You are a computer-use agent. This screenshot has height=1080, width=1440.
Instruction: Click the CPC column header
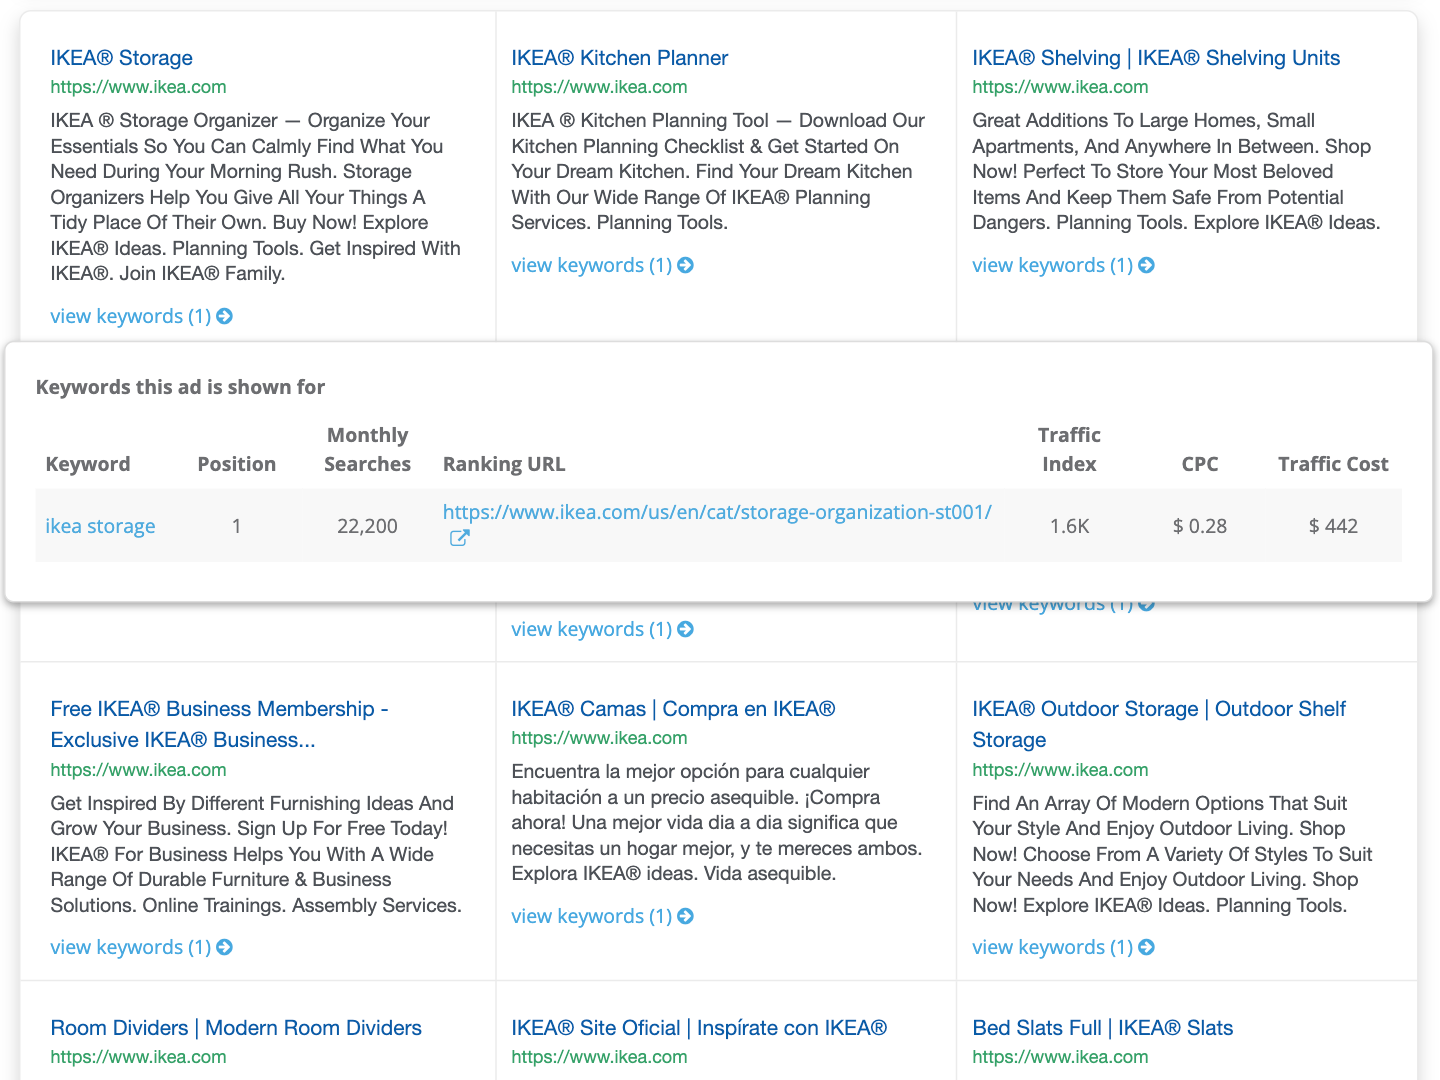1200,464
